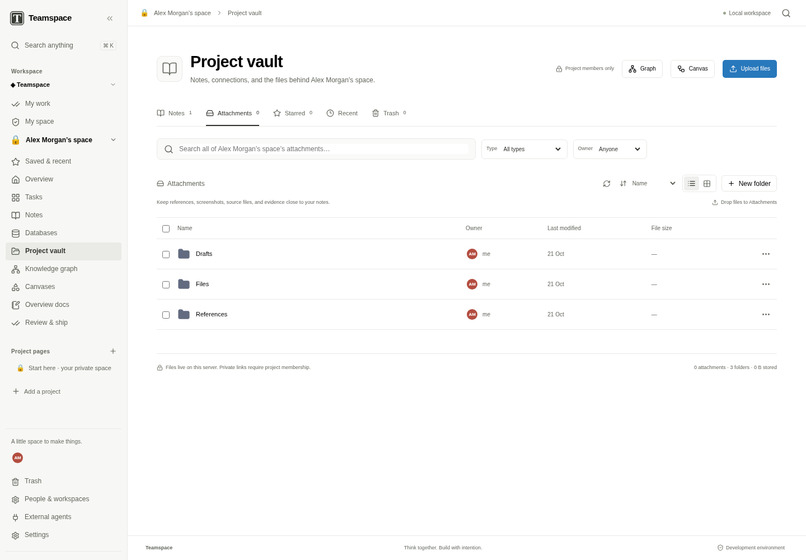Check the Files folder checkbox
Screen dimensions: 806x560
click(x=166, y=285)
